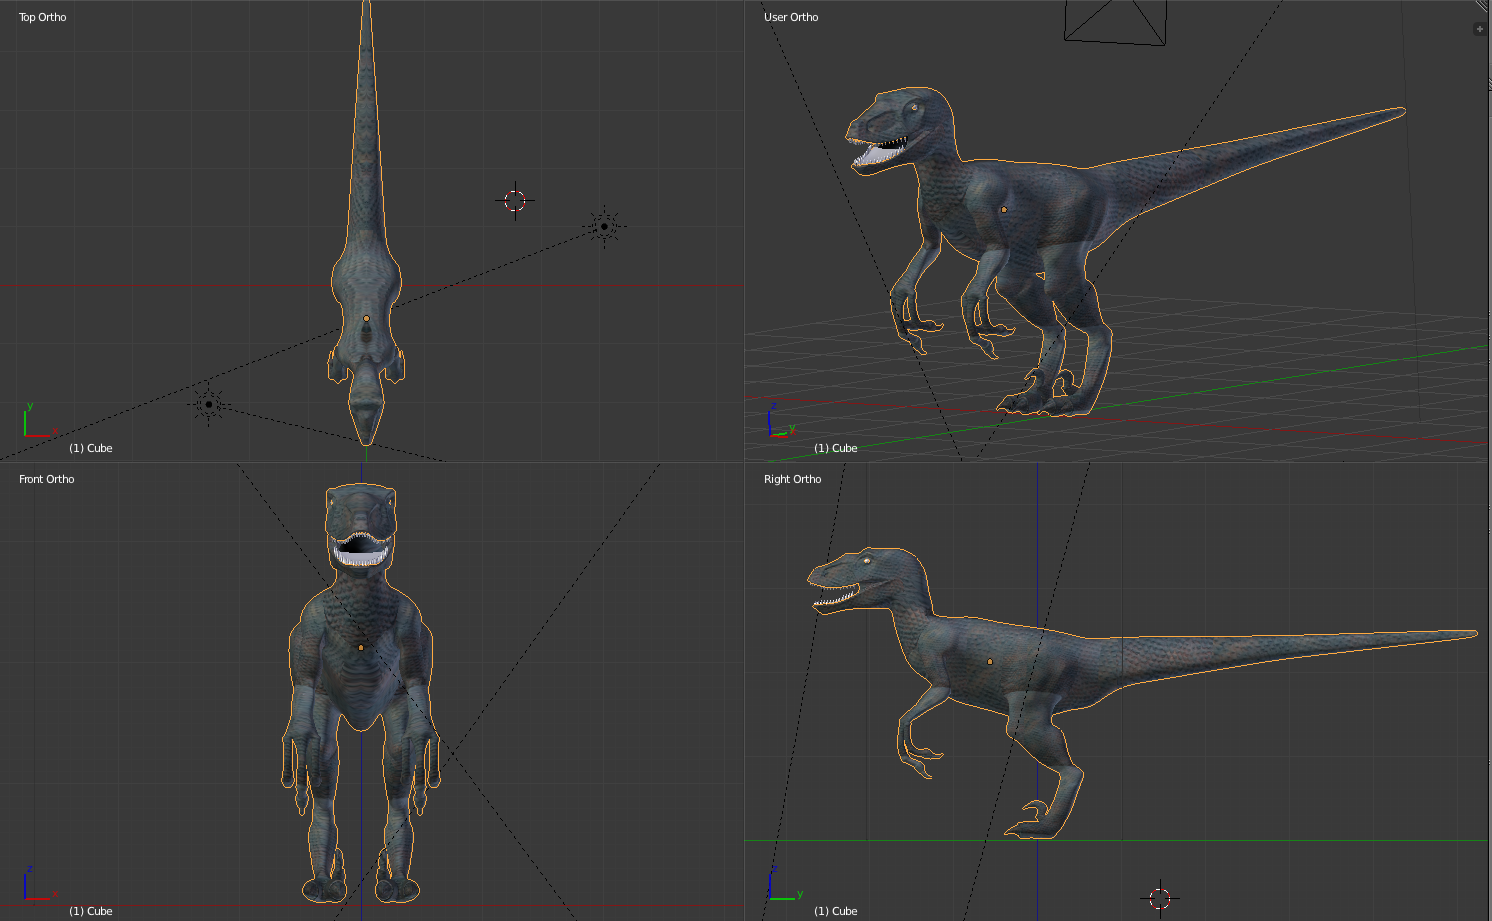
Task: Click the (1) Cube label in Right Ortho
Action: pos(836,911)
